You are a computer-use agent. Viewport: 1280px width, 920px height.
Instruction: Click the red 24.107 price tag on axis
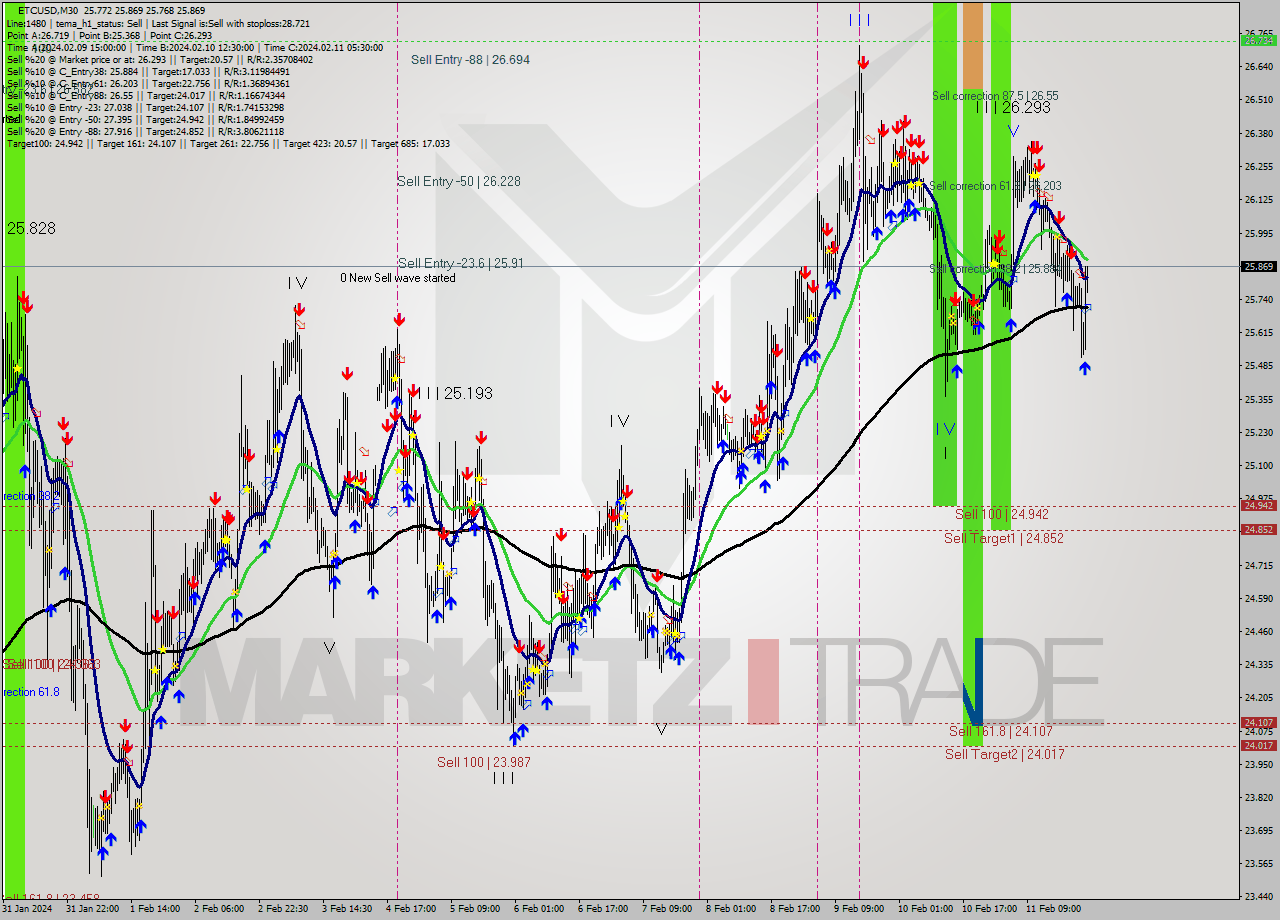pos(1258,723)
